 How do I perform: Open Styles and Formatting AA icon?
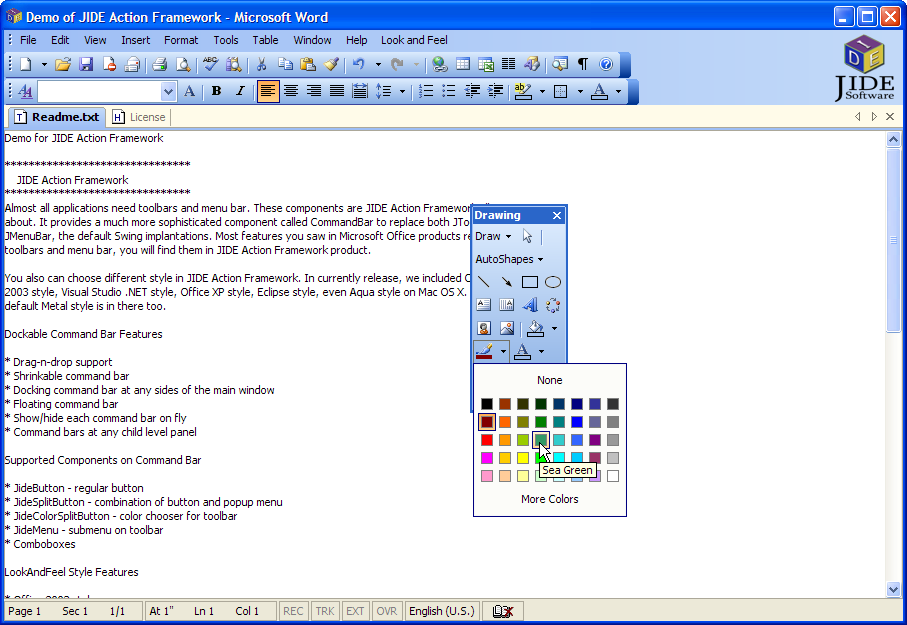coord(25,91)
